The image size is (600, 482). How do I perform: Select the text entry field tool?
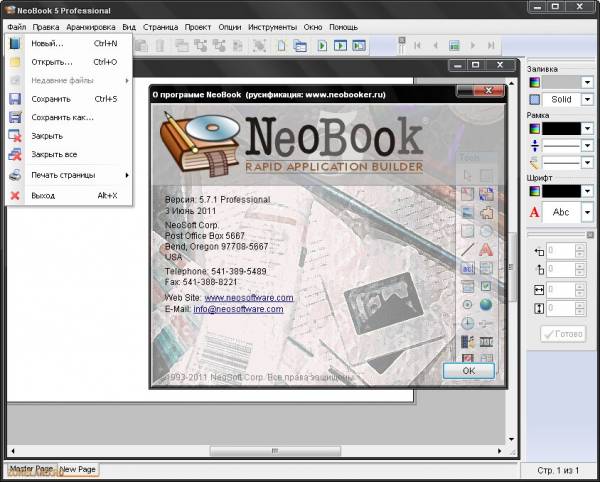tap(467, 268)
